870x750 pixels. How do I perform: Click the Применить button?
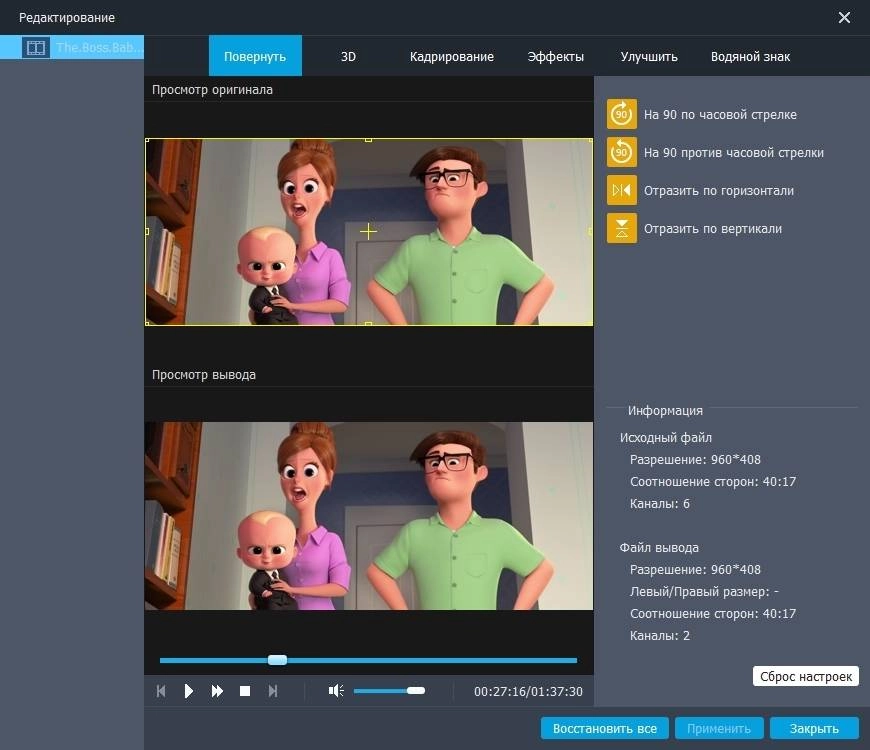click(719, 728)
